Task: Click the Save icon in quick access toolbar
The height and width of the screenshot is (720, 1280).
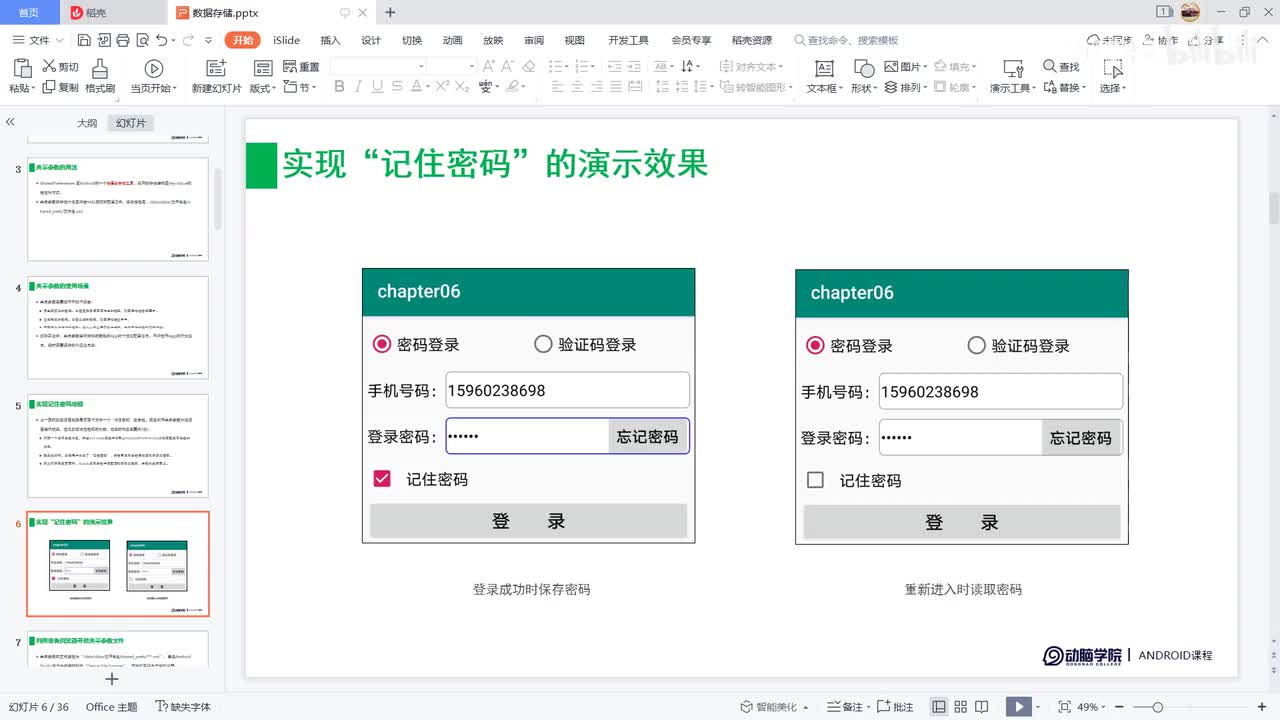Action: click(x=83, y=40)
